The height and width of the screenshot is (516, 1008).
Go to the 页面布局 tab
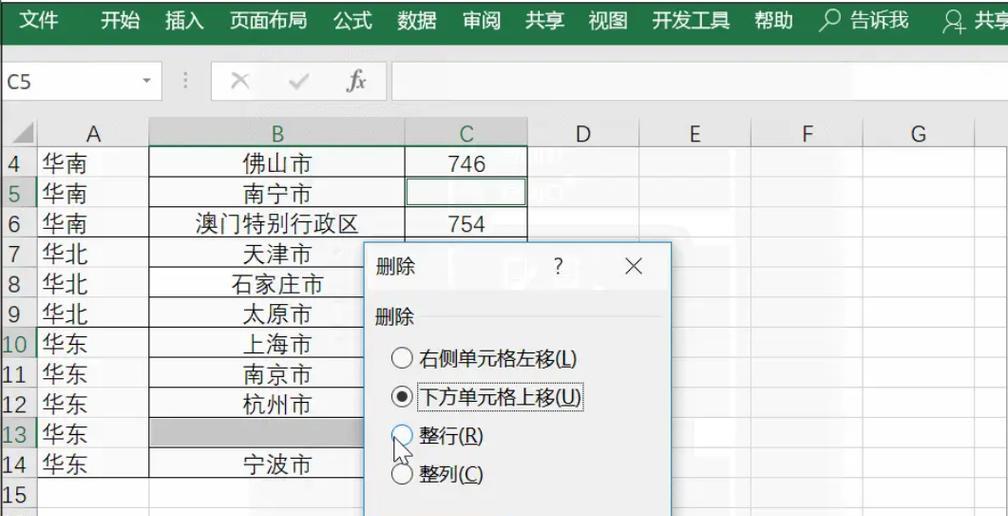coord(268,21)
